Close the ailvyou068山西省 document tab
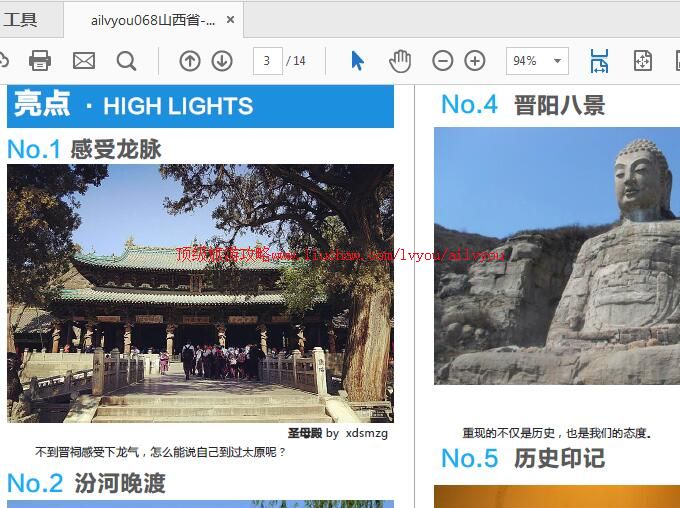Image resolution: width=680 pixels, height=508 pixels. click(231, 20)
